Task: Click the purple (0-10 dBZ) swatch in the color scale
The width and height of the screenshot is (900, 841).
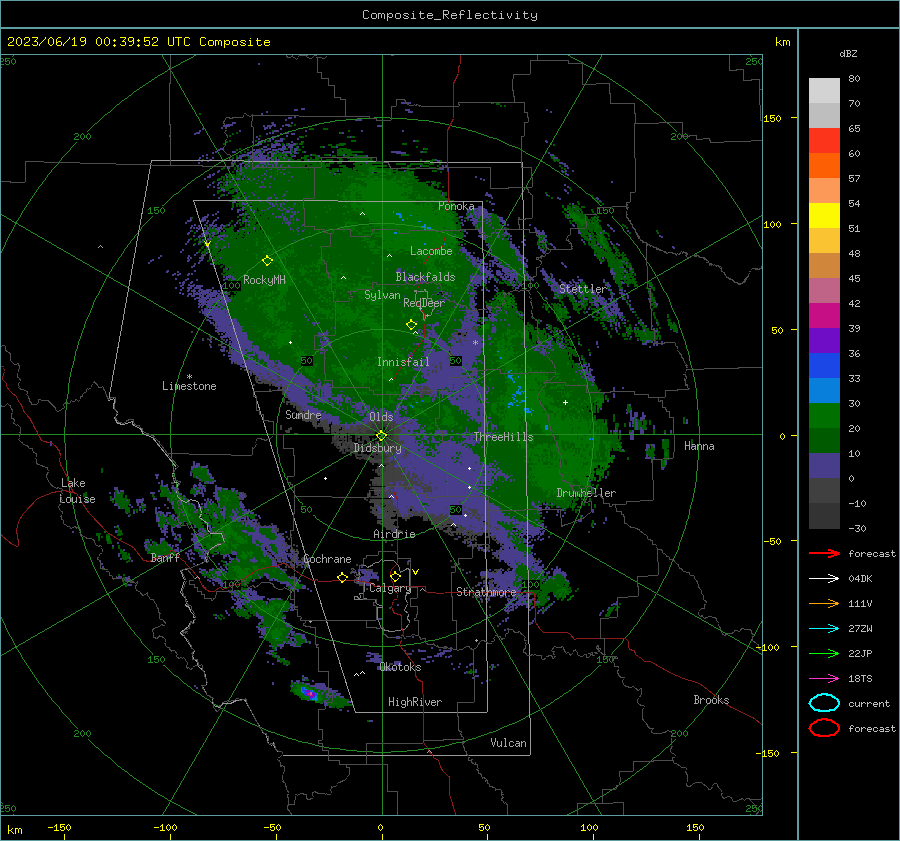Action: pos(824,466)
